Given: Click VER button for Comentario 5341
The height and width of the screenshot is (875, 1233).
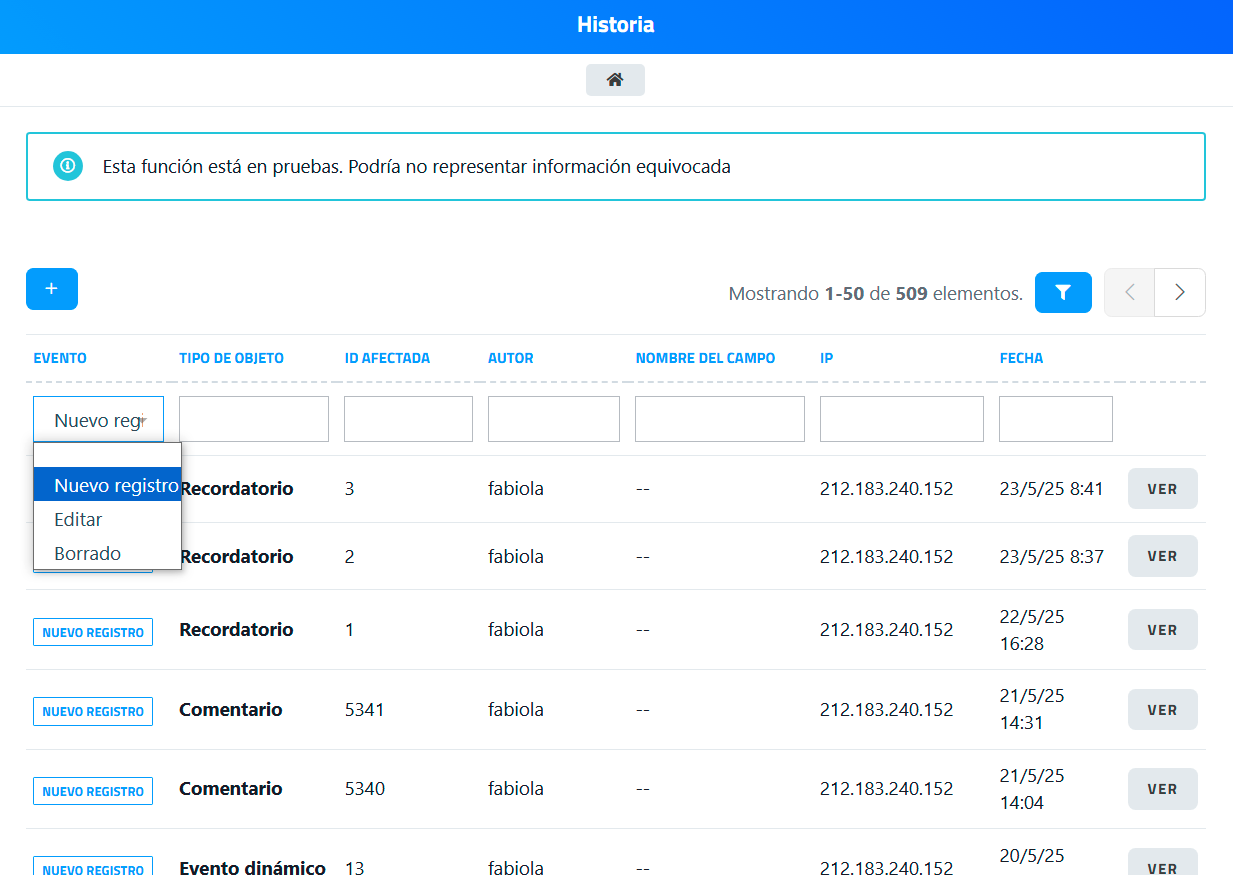Looking at the screenshot, I should click(x=1162, y=710).
